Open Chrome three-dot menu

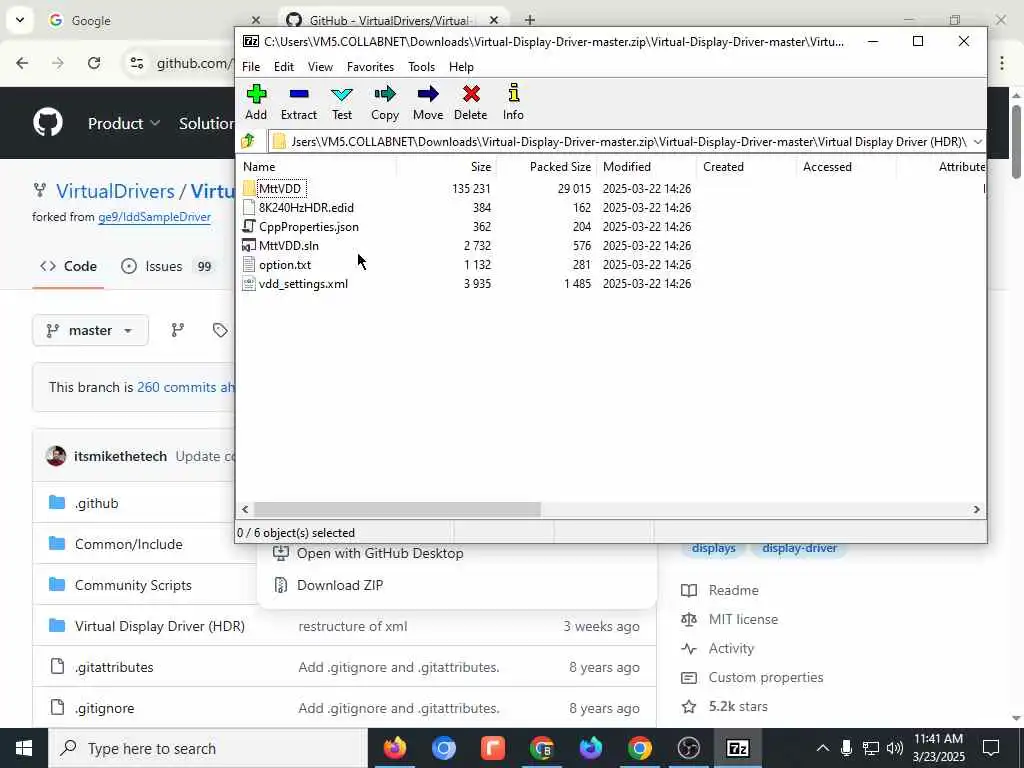coord(1002,63)
